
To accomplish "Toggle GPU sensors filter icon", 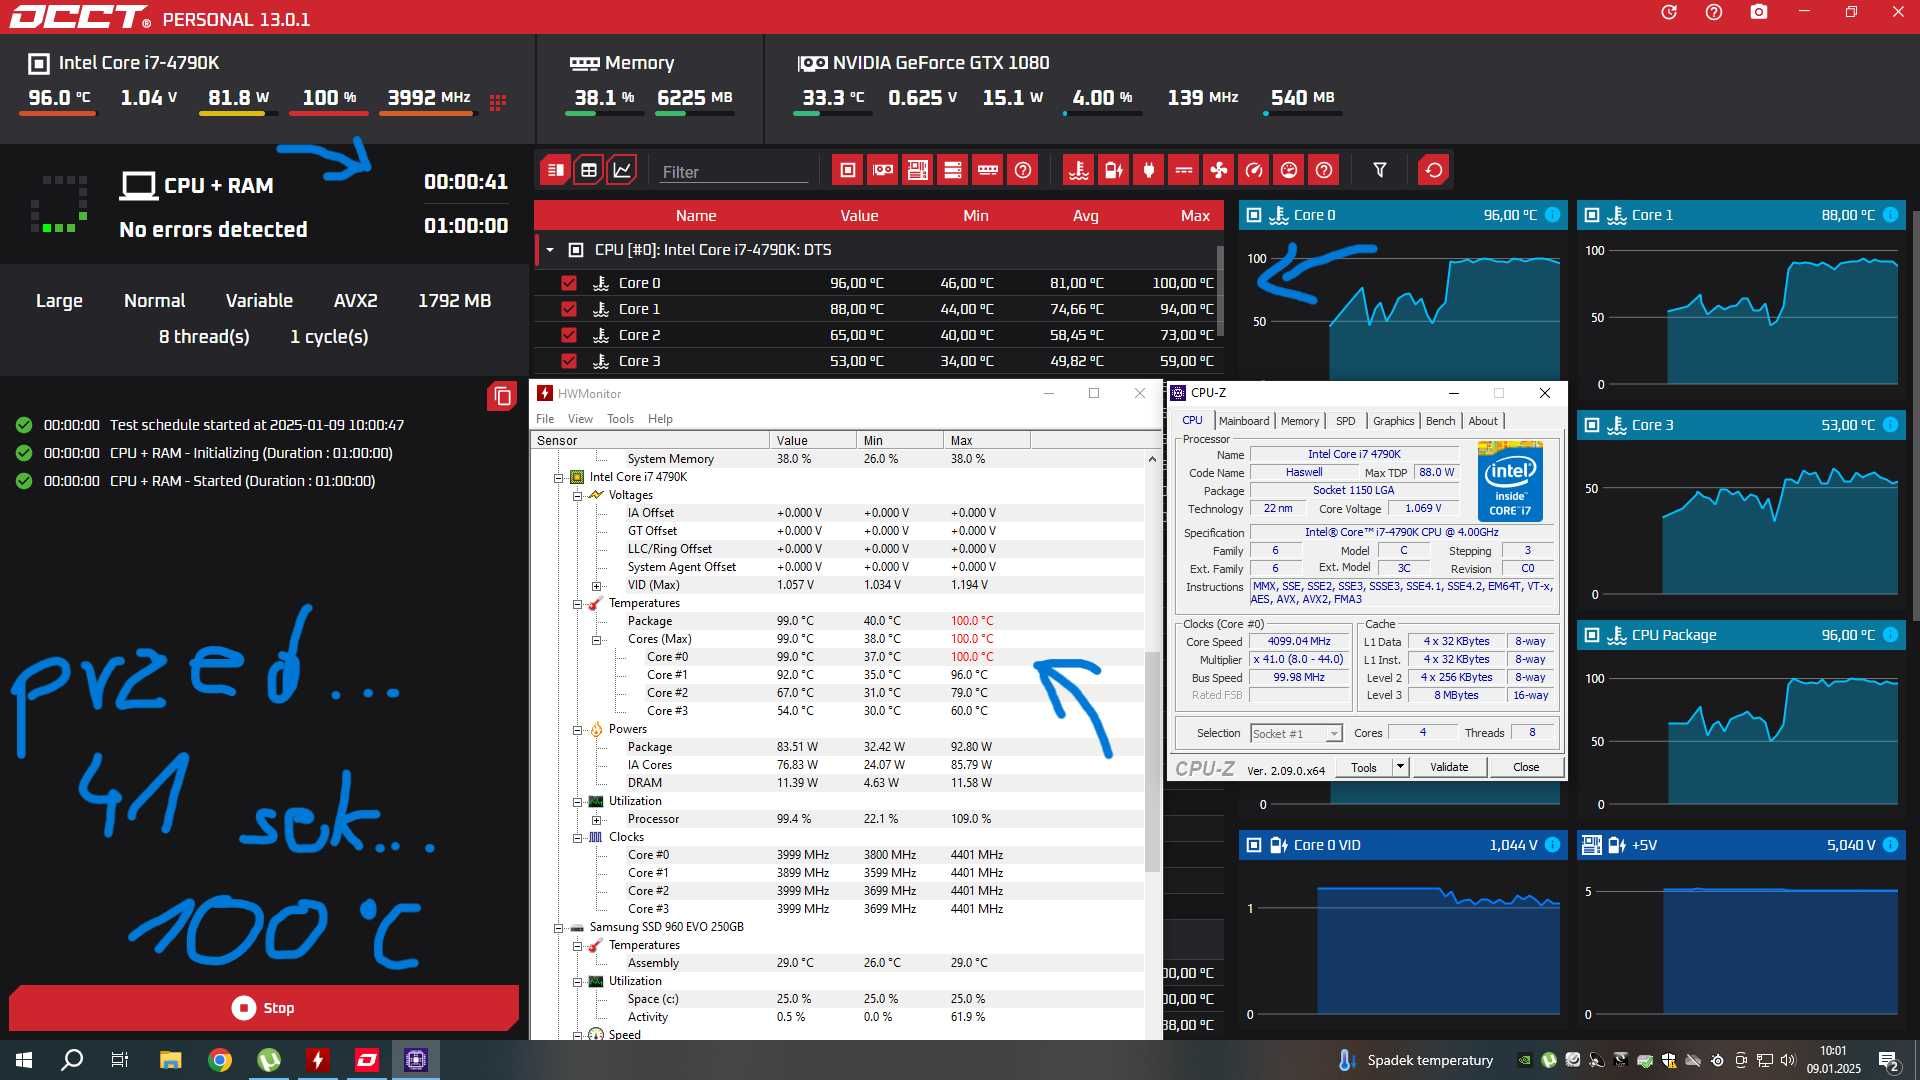I will pyautogui.click(x=883, y=170).
